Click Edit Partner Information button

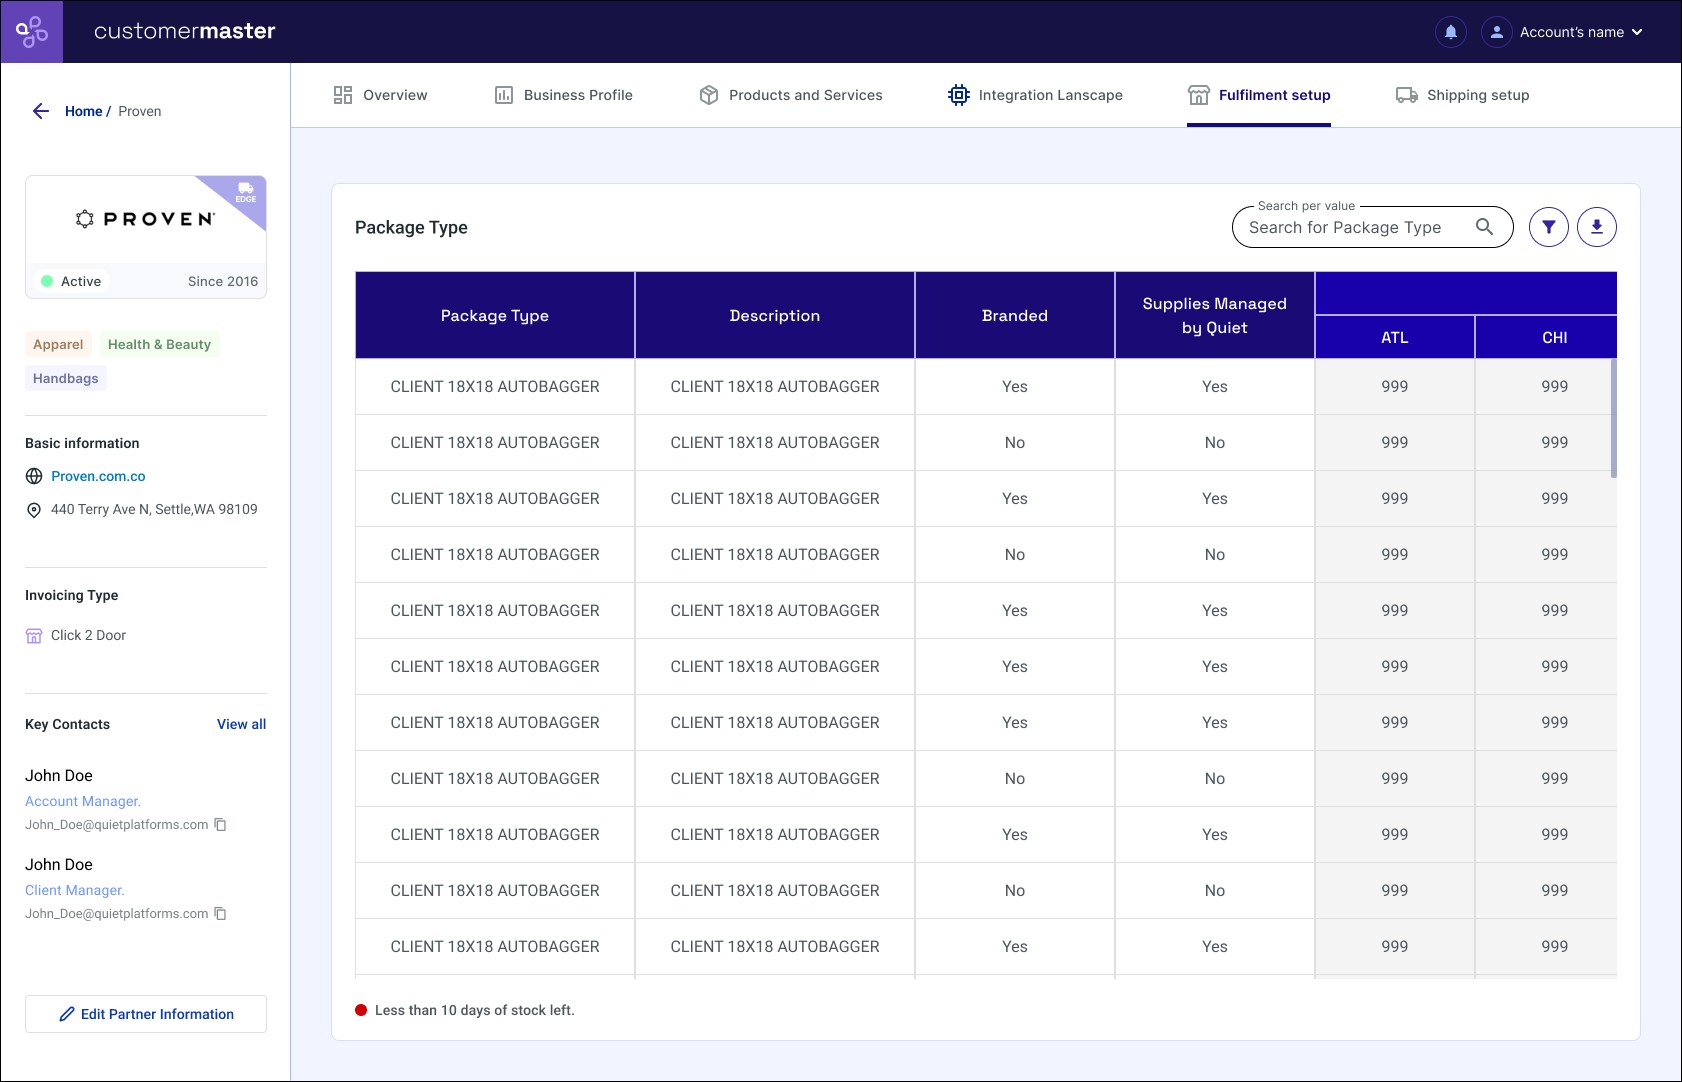point(146,1014)
